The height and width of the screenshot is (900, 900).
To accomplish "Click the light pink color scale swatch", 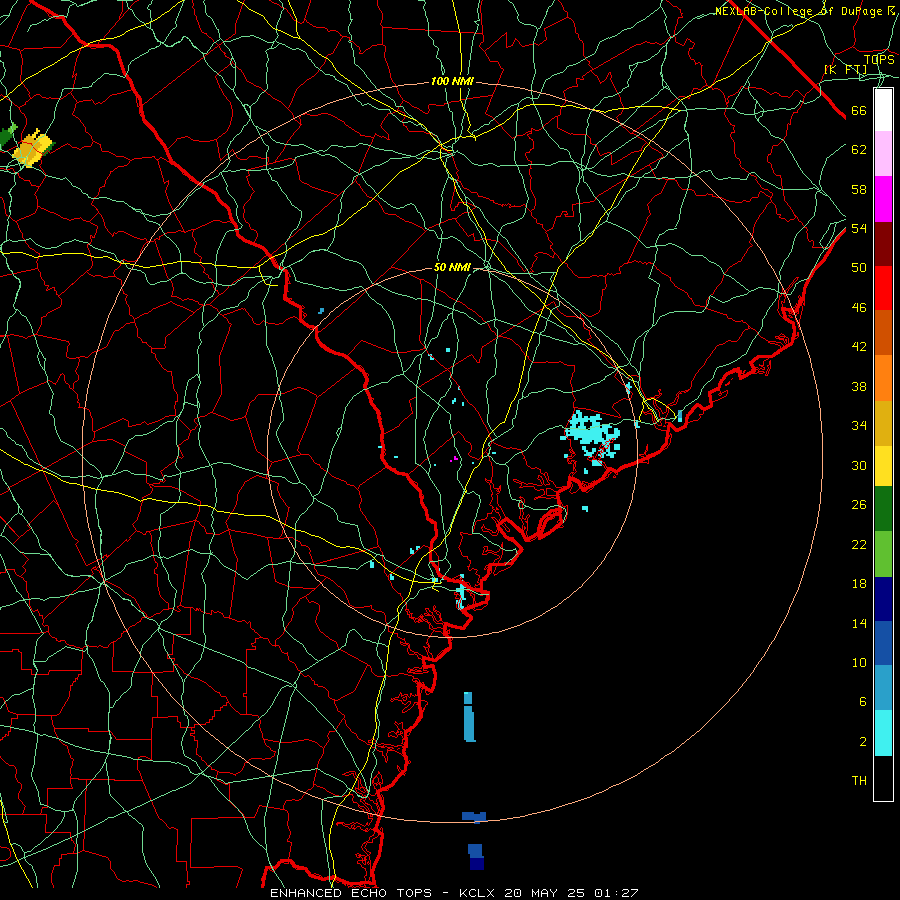I will (x=883, y=154).
